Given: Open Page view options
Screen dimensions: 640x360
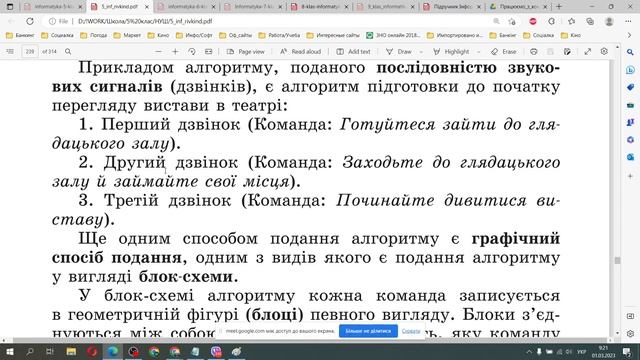Looking at the screenshot, I should pyautogui.click(x=246, y=52).
